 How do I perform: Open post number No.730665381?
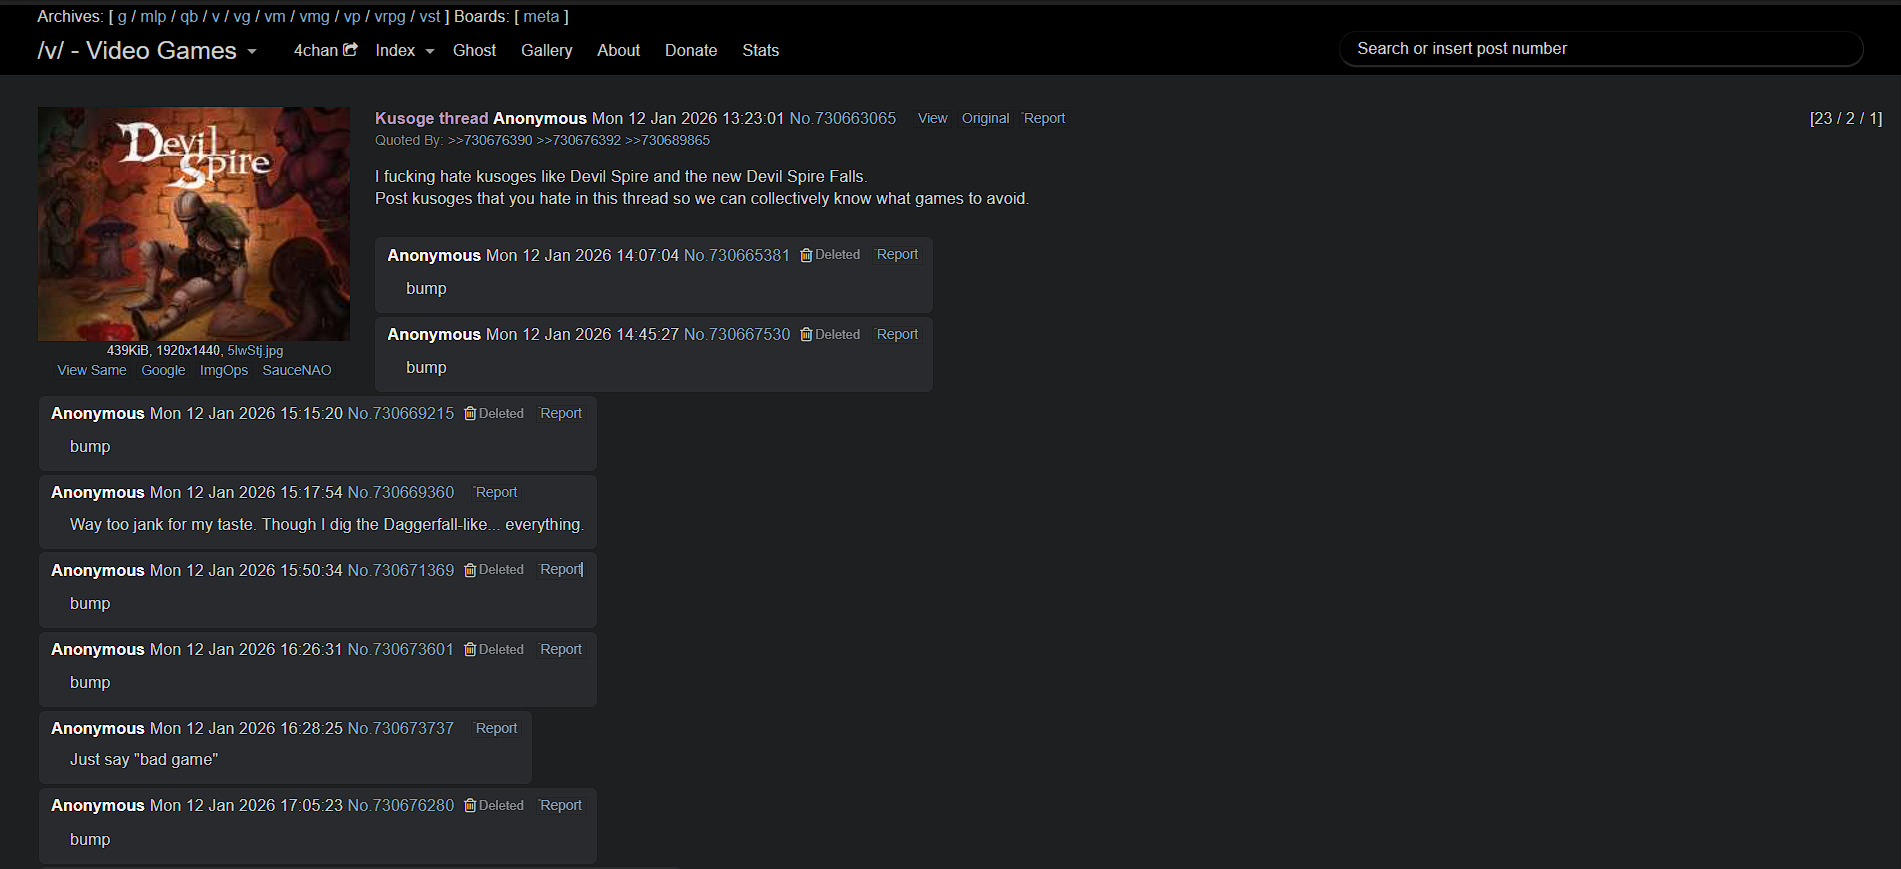(x=737, y=256)
